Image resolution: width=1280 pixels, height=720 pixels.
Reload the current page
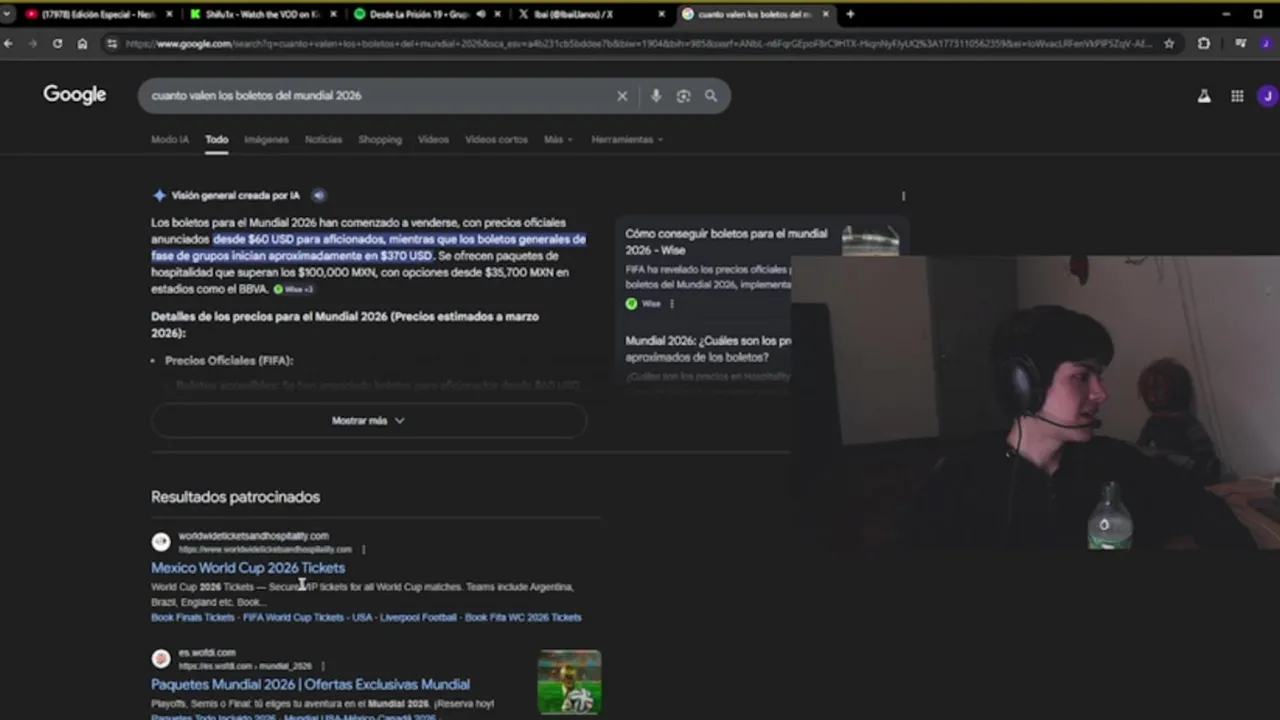57,44
